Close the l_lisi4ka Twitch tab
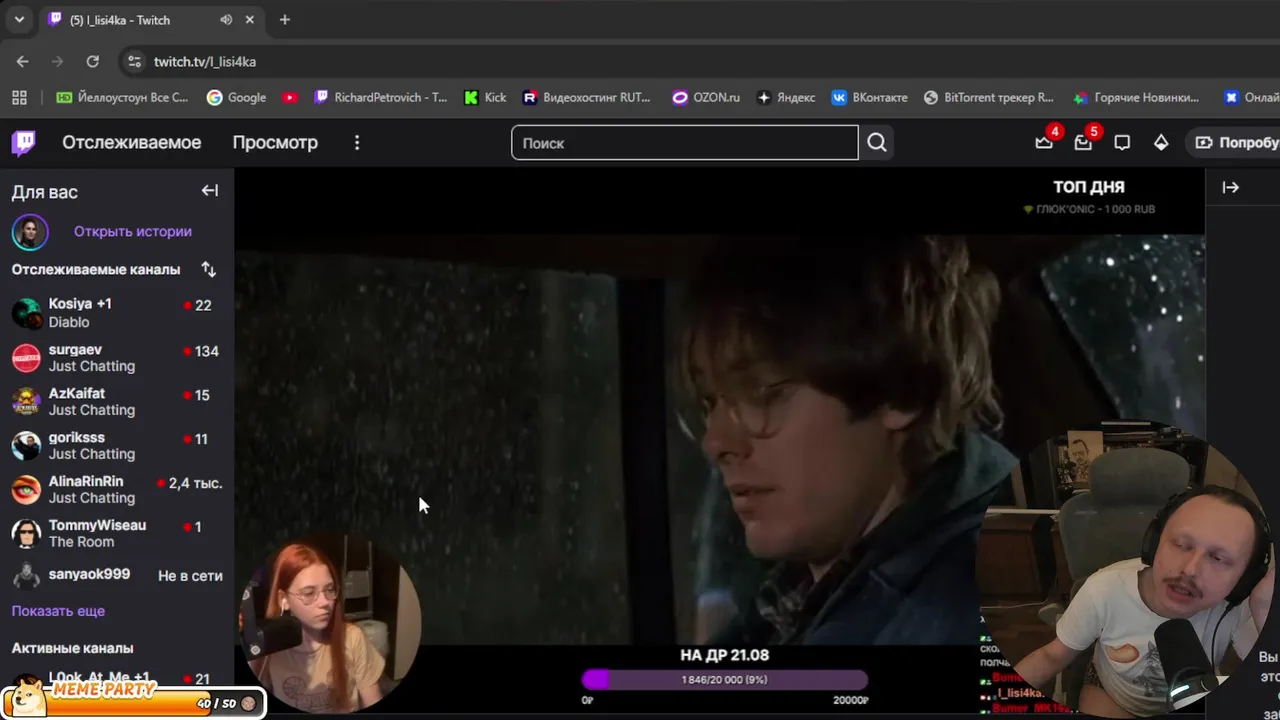The width and height of the screenshot is (1280, 720). pyautogui.click(x=249, y=20)
